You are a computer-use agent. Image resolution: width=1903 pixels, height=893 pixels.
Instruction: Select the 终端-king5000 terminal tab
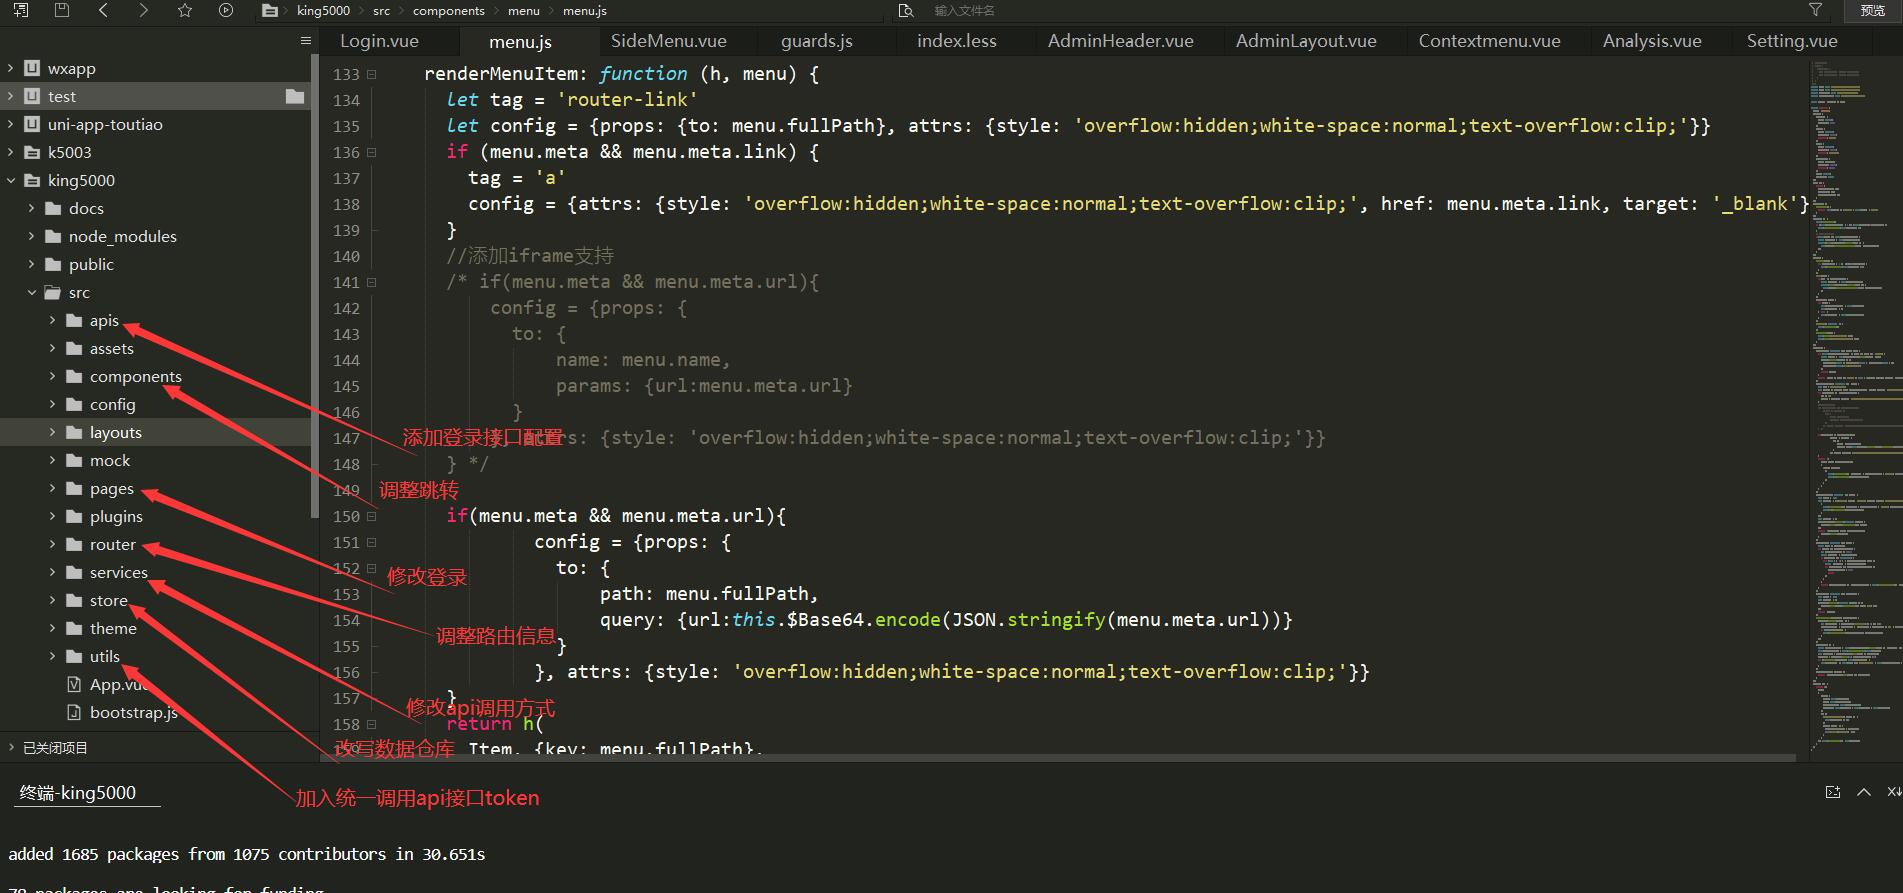78,793
